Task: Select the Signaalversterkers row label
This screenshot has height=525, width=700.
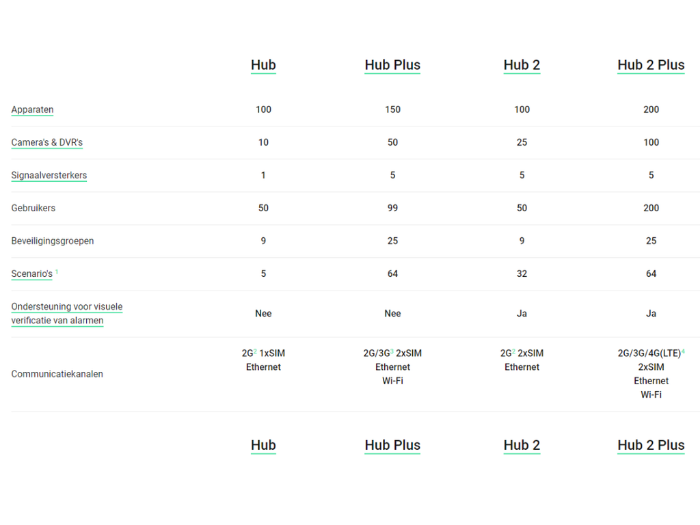Action: click(49, 175)
